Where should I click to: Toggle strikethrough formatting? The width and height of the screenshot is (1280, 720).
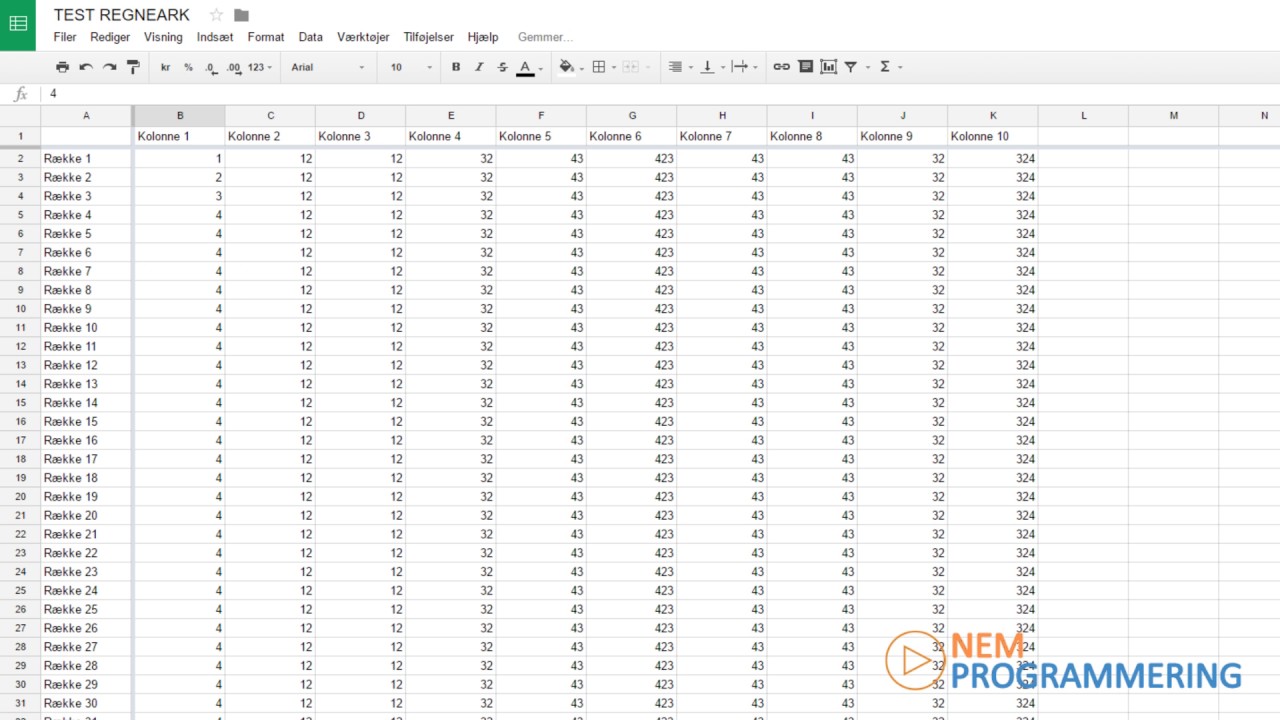point(503,67)
